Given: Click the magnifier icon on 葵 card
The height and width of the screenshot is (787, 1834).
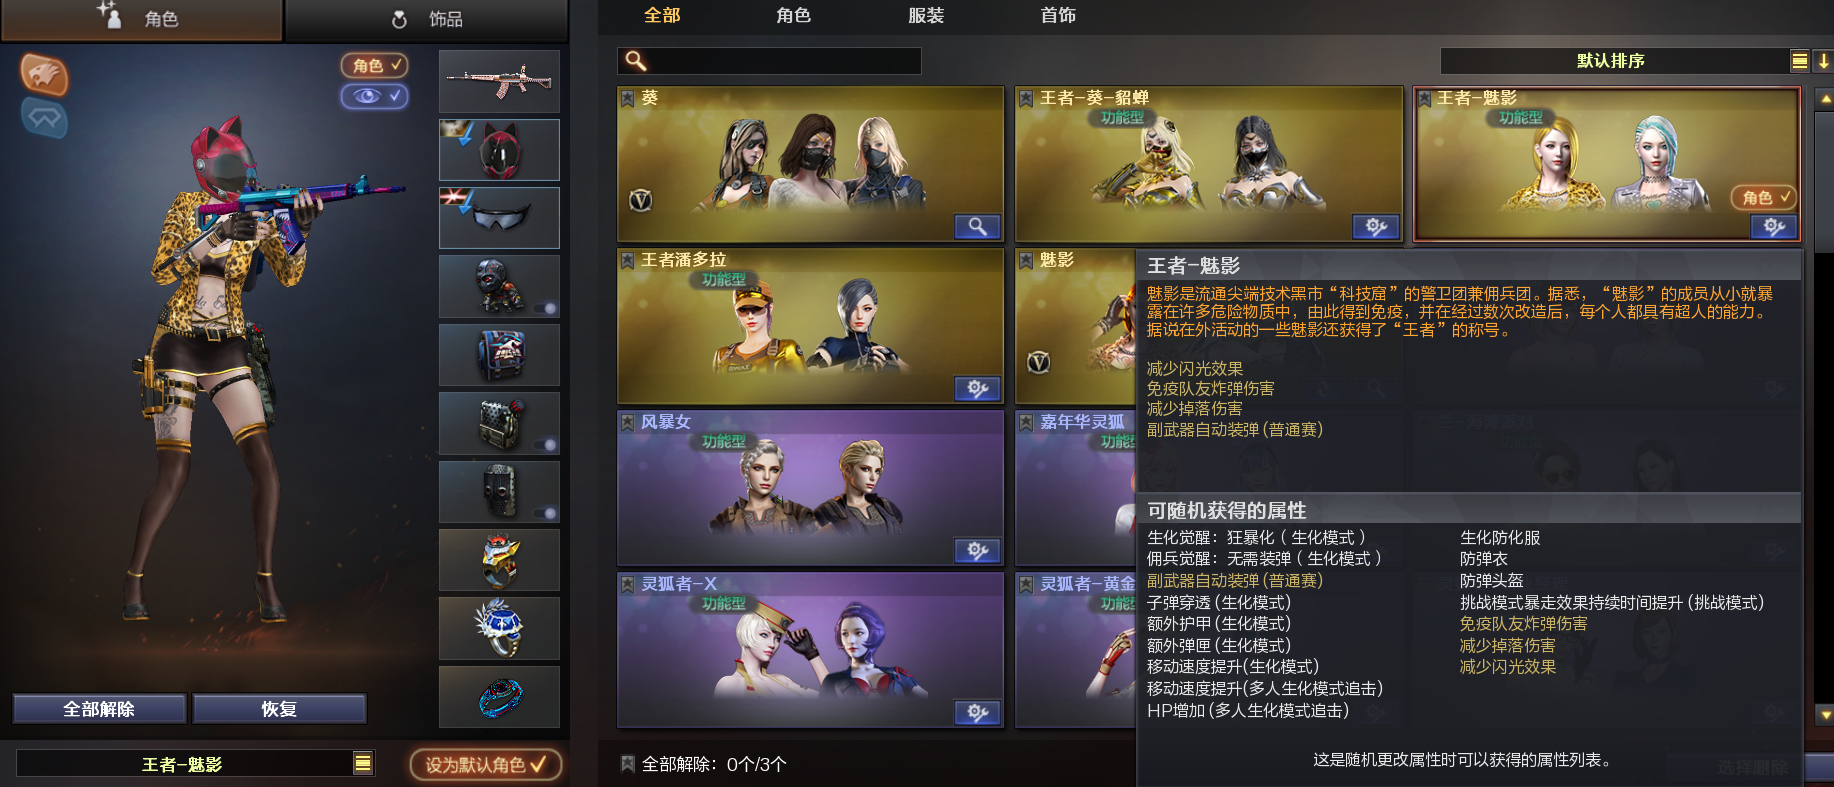Looking at the screenshot, I should tap(977, 227).
